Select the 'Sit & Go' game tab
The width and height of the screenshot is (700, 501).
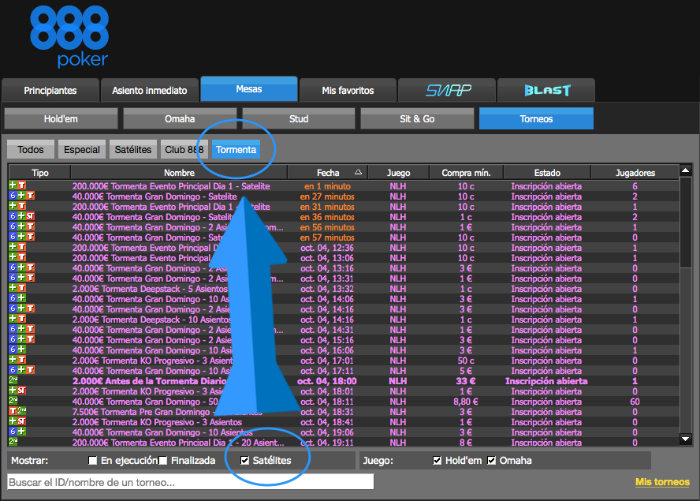417,119
